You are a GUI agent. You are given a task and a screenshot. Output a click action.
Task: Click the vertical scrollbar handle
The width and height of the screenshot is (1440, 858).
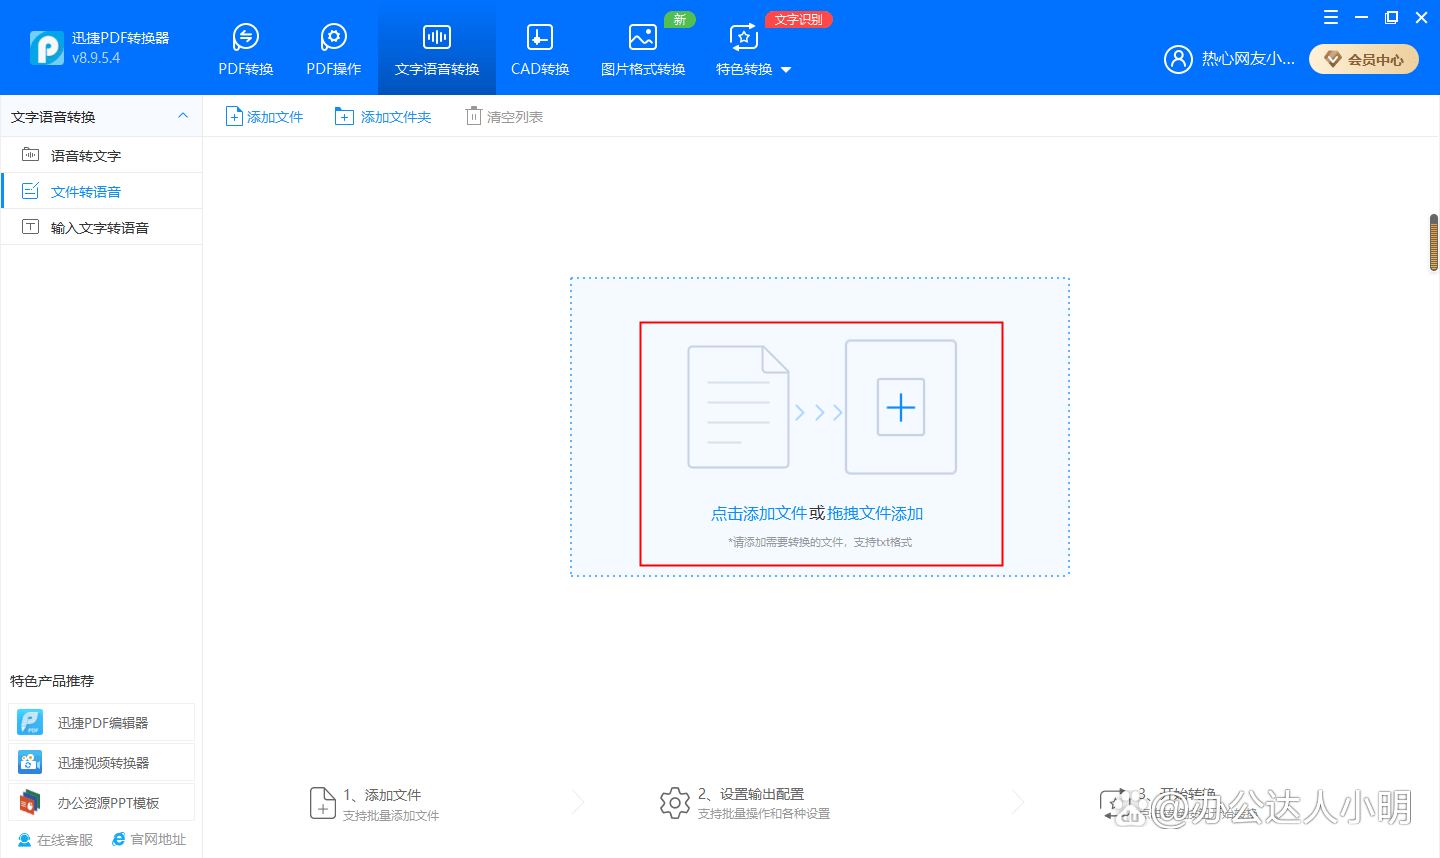coord(1433,242)
